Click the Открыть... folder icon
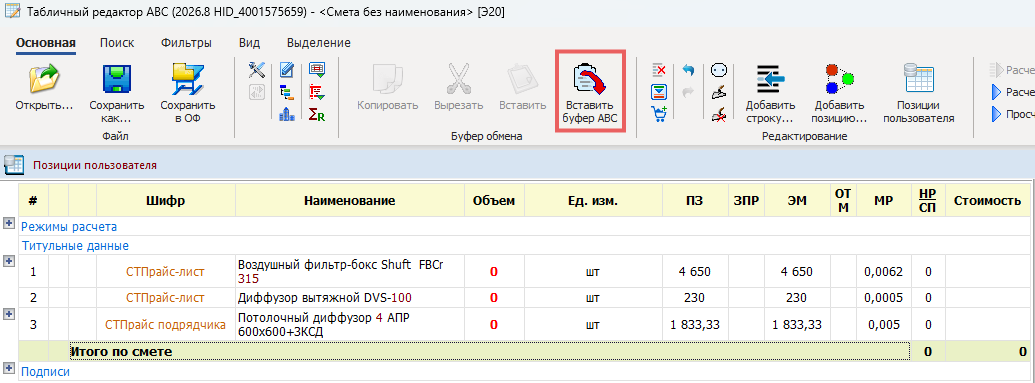Viewport: 1035px width, 383px height. coord(44,79)
